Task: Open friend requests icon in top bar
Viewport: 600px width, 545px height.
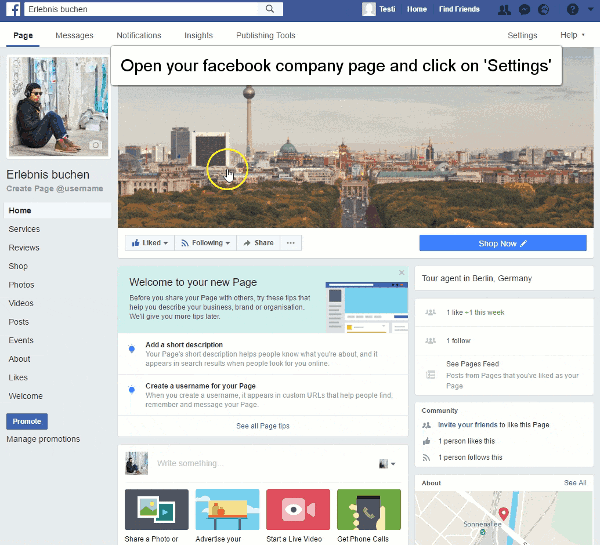Action: pos(504,9)
